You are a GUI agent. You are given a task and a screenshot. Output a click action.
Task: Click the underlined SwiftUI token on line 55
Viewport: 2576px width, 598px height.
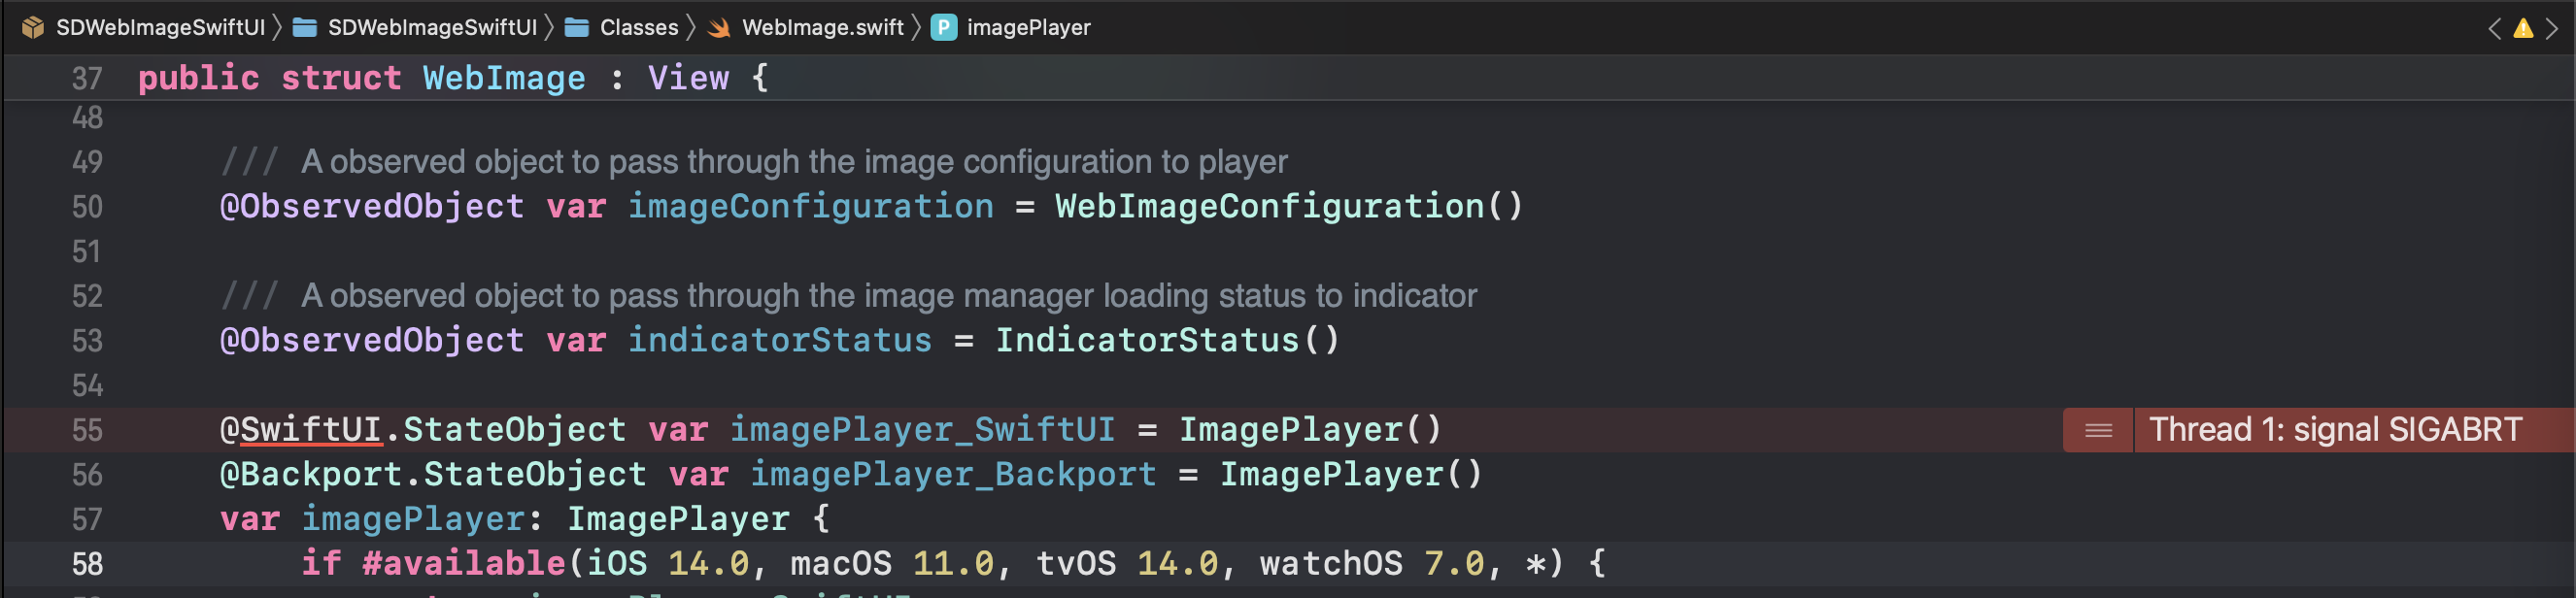[x=312, y=429]
